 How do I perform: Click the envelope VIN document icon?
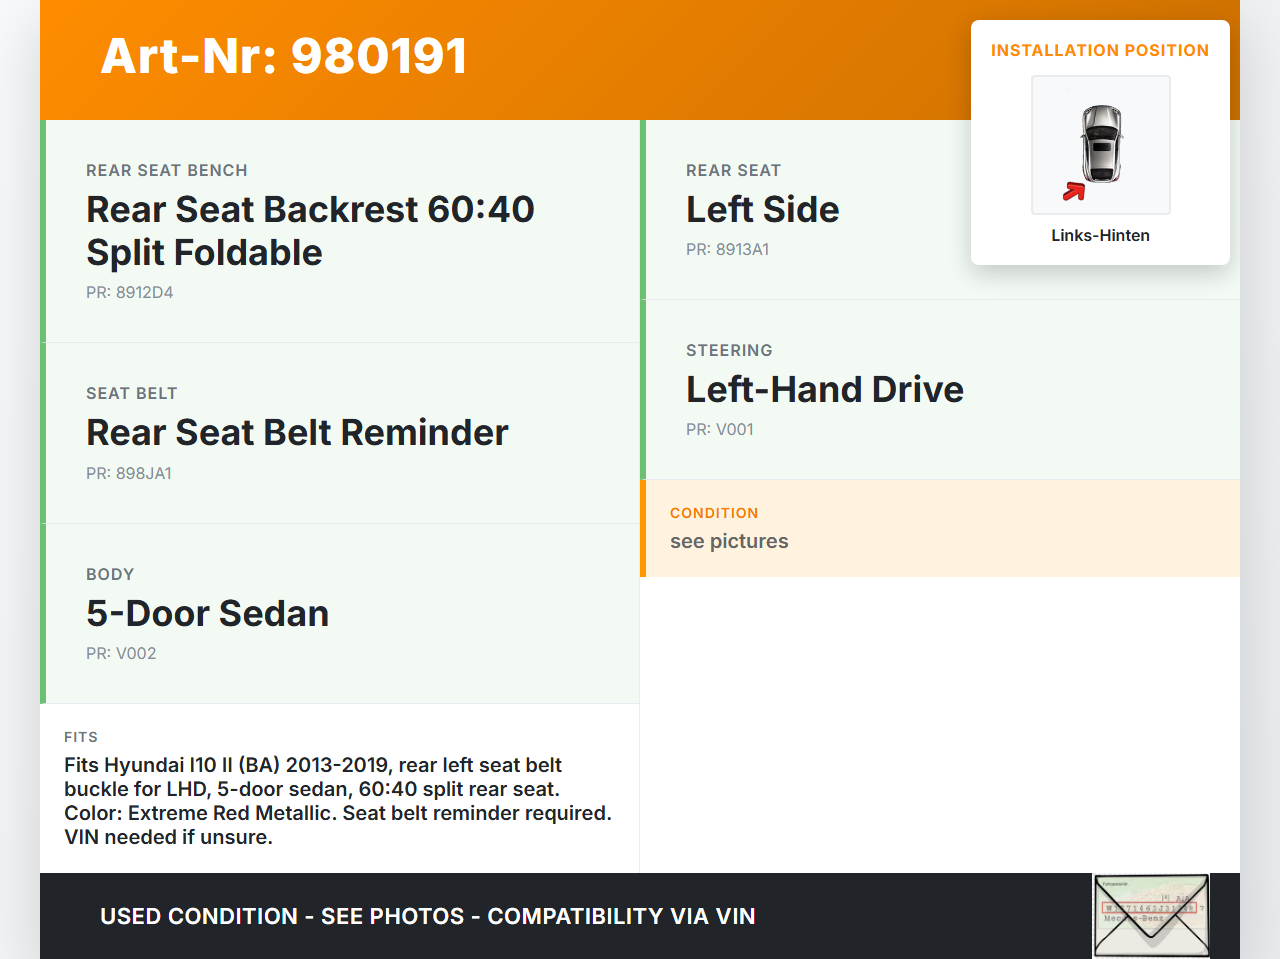pyautogui.click(x=1151, y=916)
